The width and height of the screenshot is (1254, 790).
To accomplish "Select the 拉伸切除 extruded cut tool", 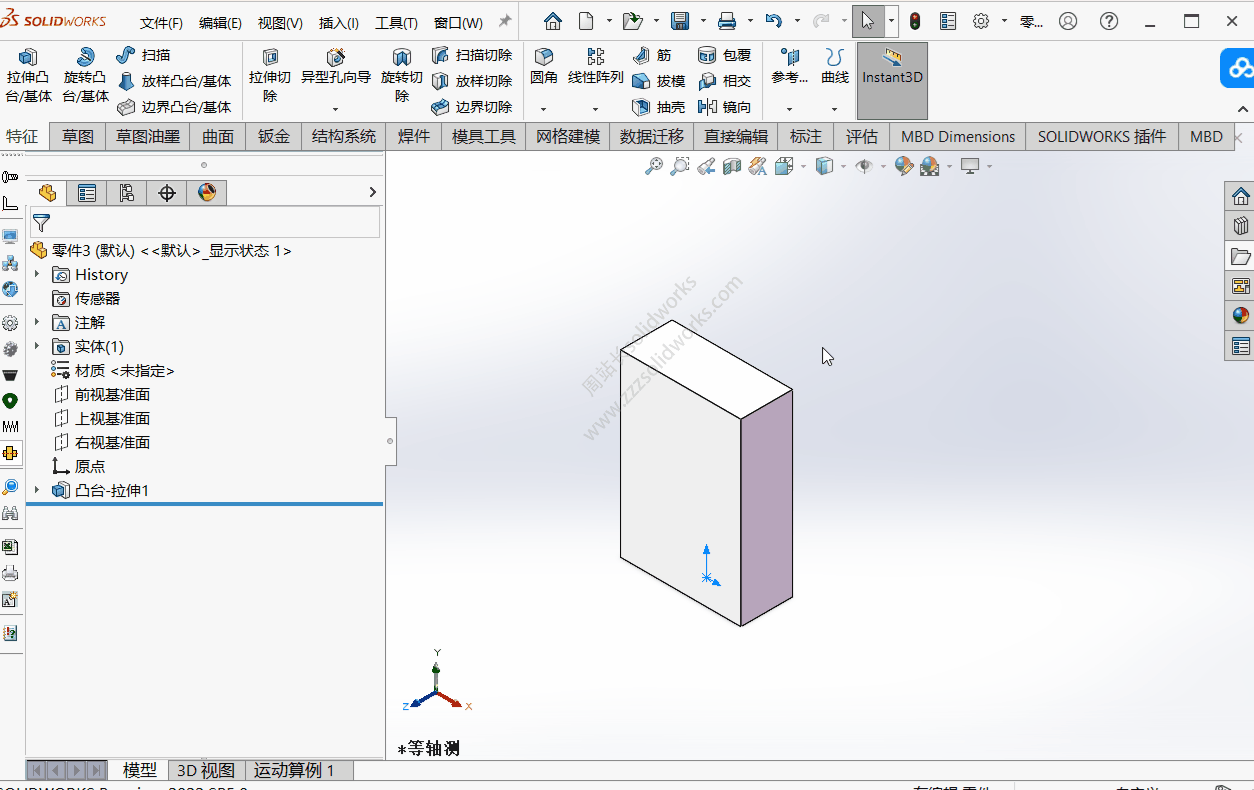I will 270,75.
